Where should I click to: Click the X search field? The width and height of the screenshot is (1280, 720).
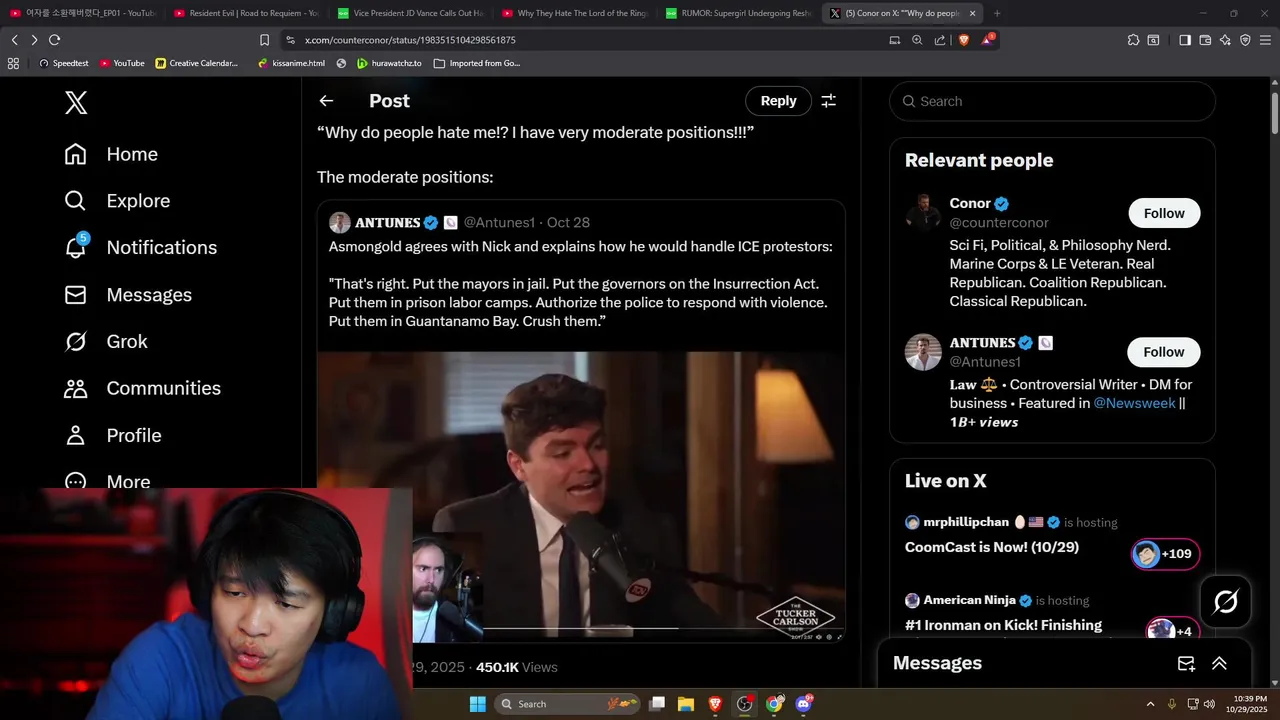tap(1052, 101)
